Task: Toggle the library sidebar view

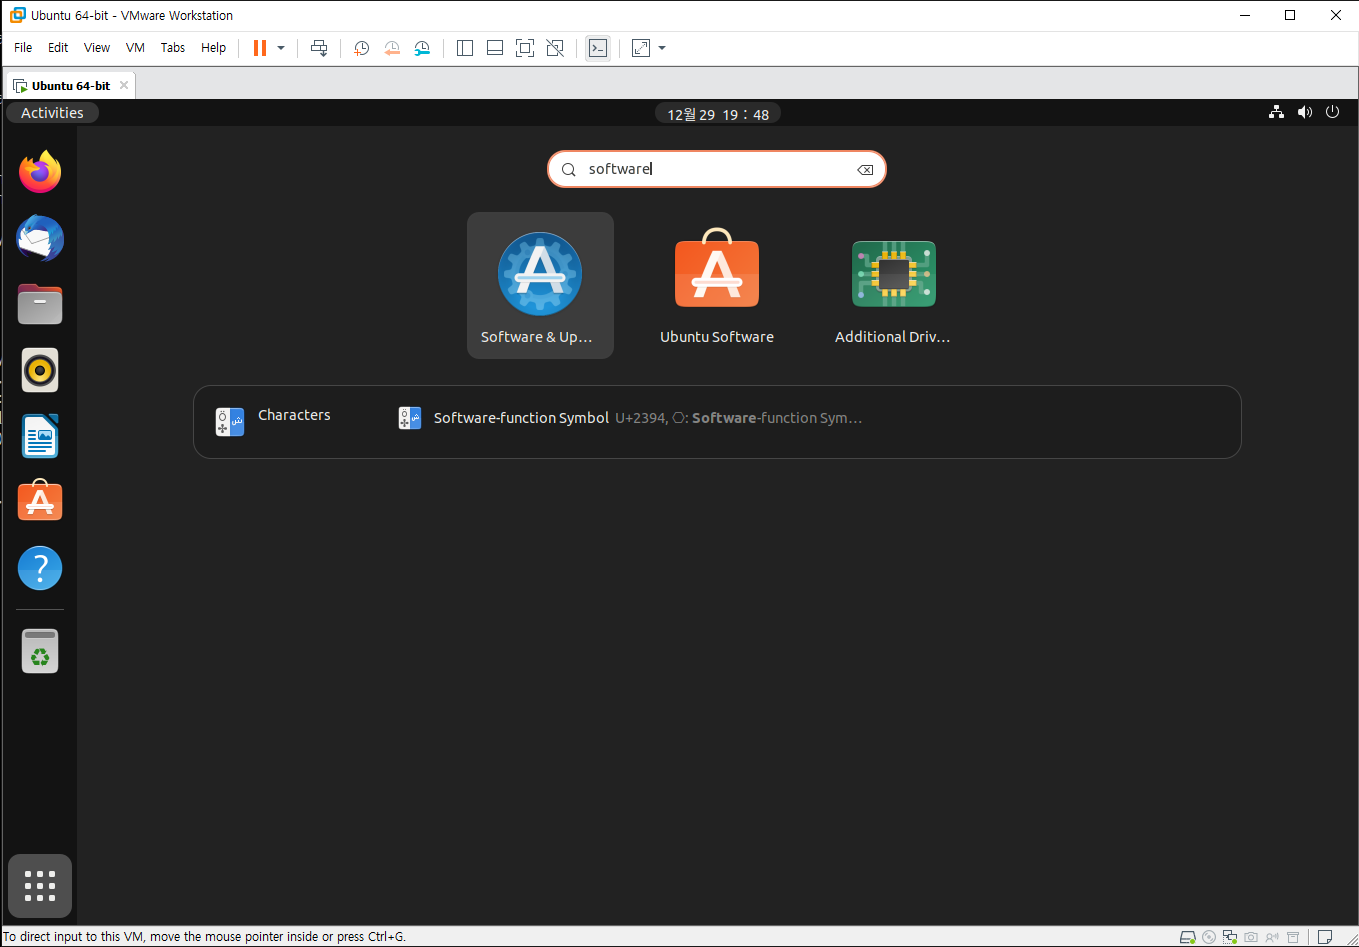Action: (x=465, y=48)
